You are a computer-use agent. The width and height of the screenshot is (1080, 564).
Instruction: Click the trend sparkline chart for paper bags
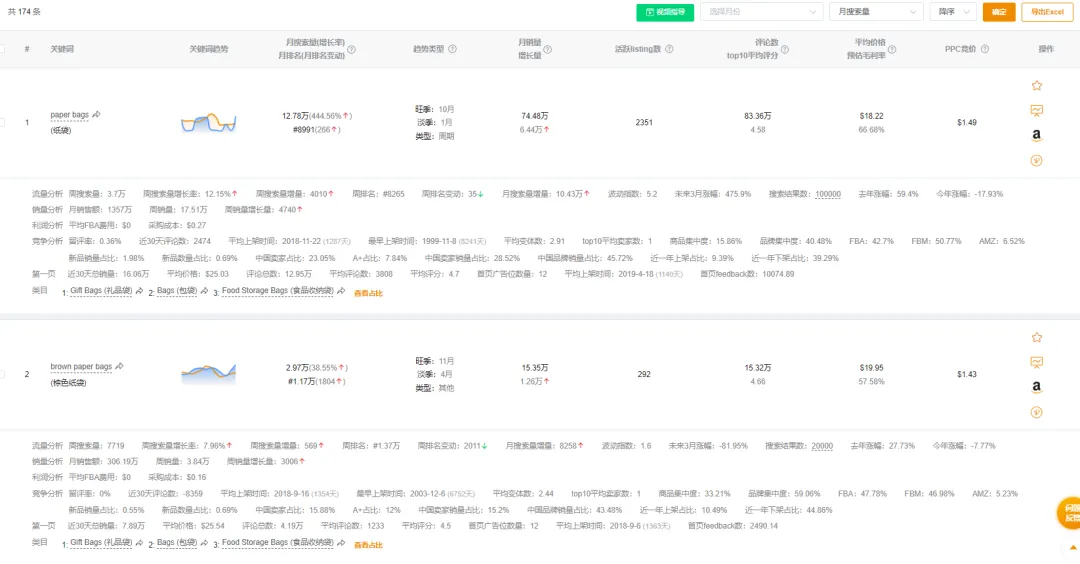pos(209,123)
